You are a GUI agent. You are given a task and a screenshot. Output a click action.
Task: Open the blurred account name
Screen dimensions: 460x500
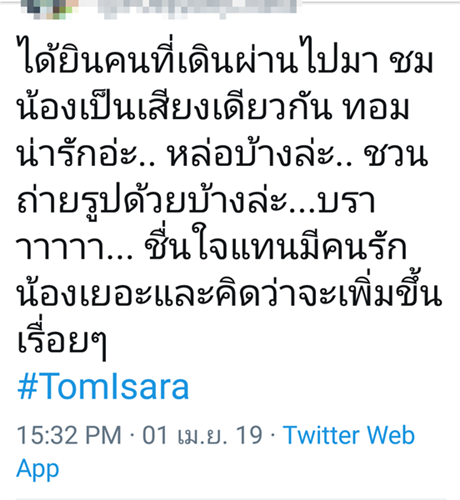click(197, 8)
